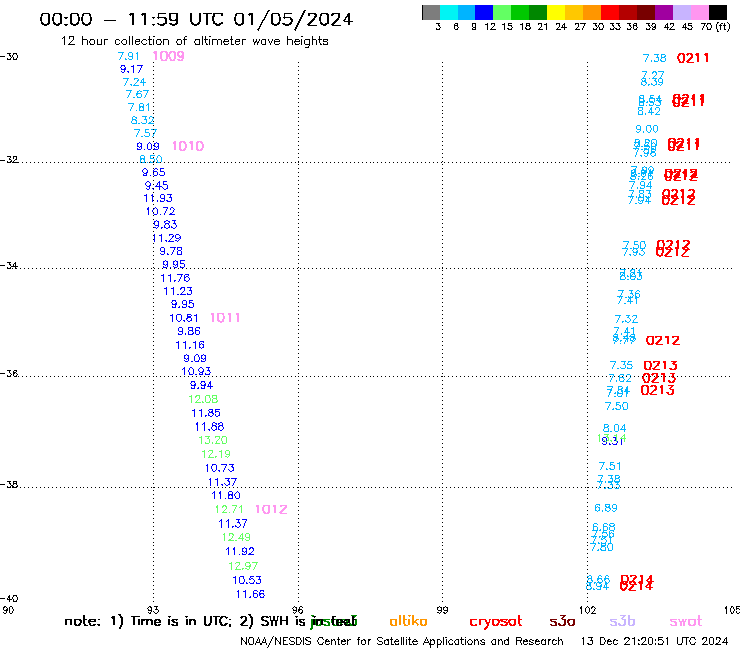Click the cryosat wave height value 7.32
The height and width of the screenshot is (650, 740).
point(626,319)
